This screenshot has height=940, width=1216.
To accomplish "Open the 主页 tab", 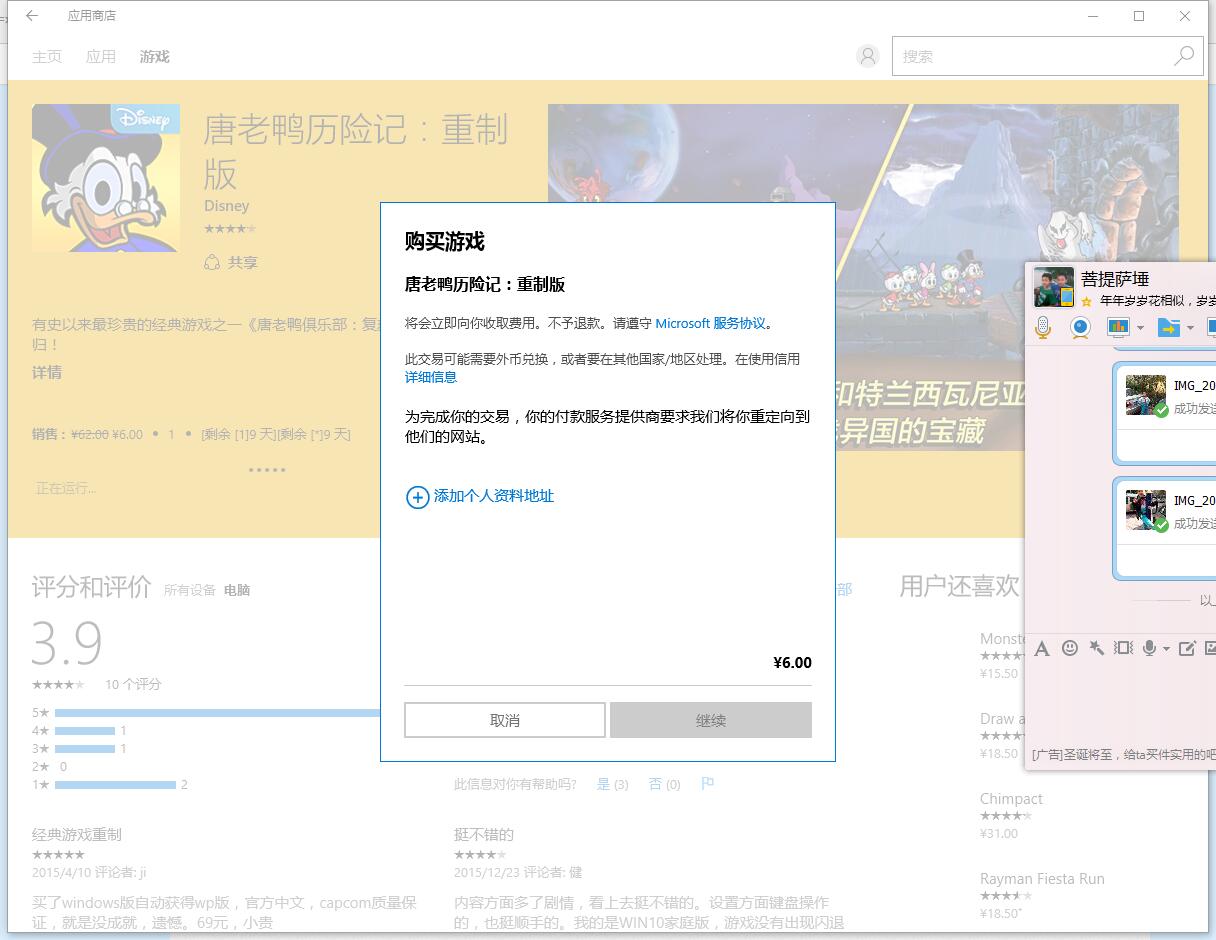I will pyautogui.click(x=47, y=57).
